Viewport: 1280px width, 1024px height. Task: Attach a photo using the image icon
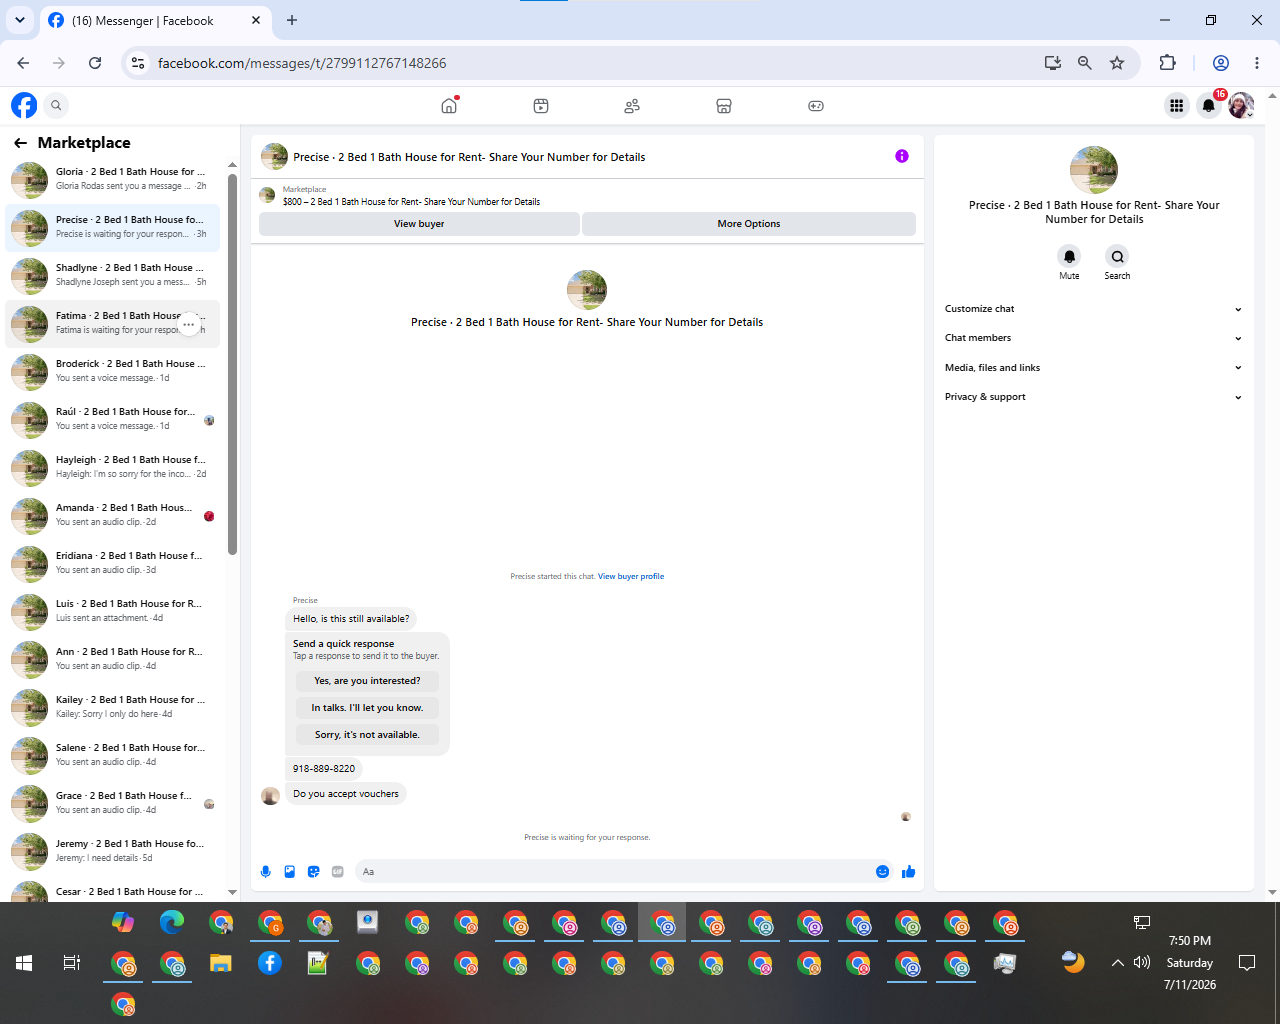point(290,872)
